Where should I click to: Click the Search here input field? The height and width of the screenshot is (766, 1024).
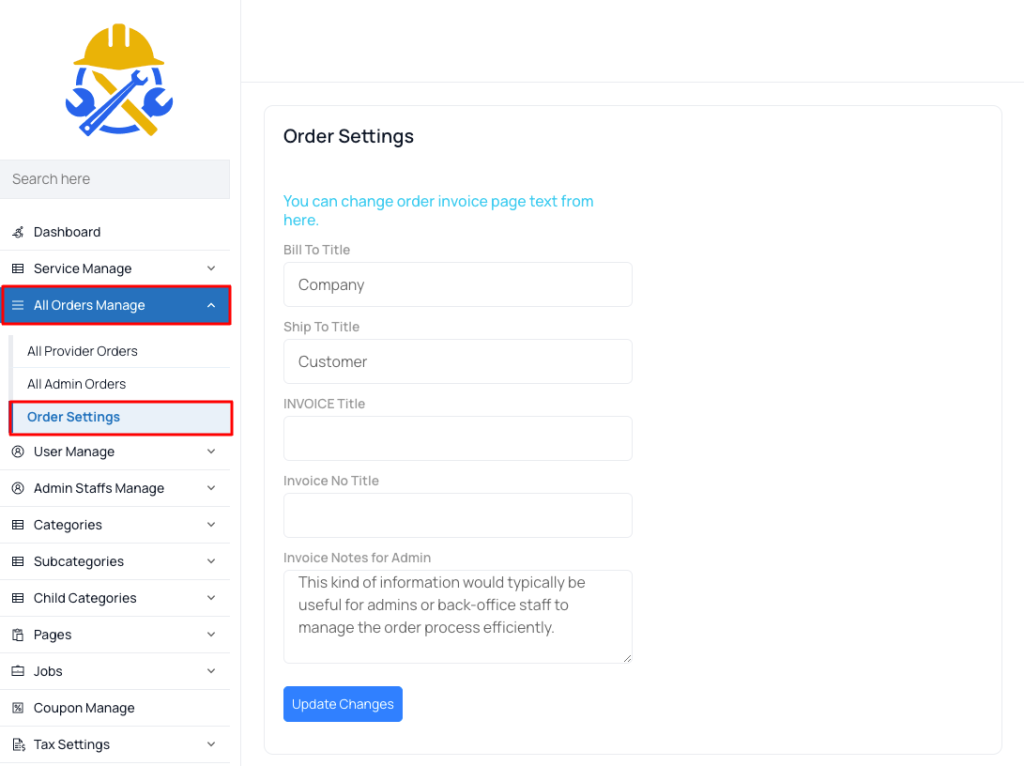tap(115, 179)
